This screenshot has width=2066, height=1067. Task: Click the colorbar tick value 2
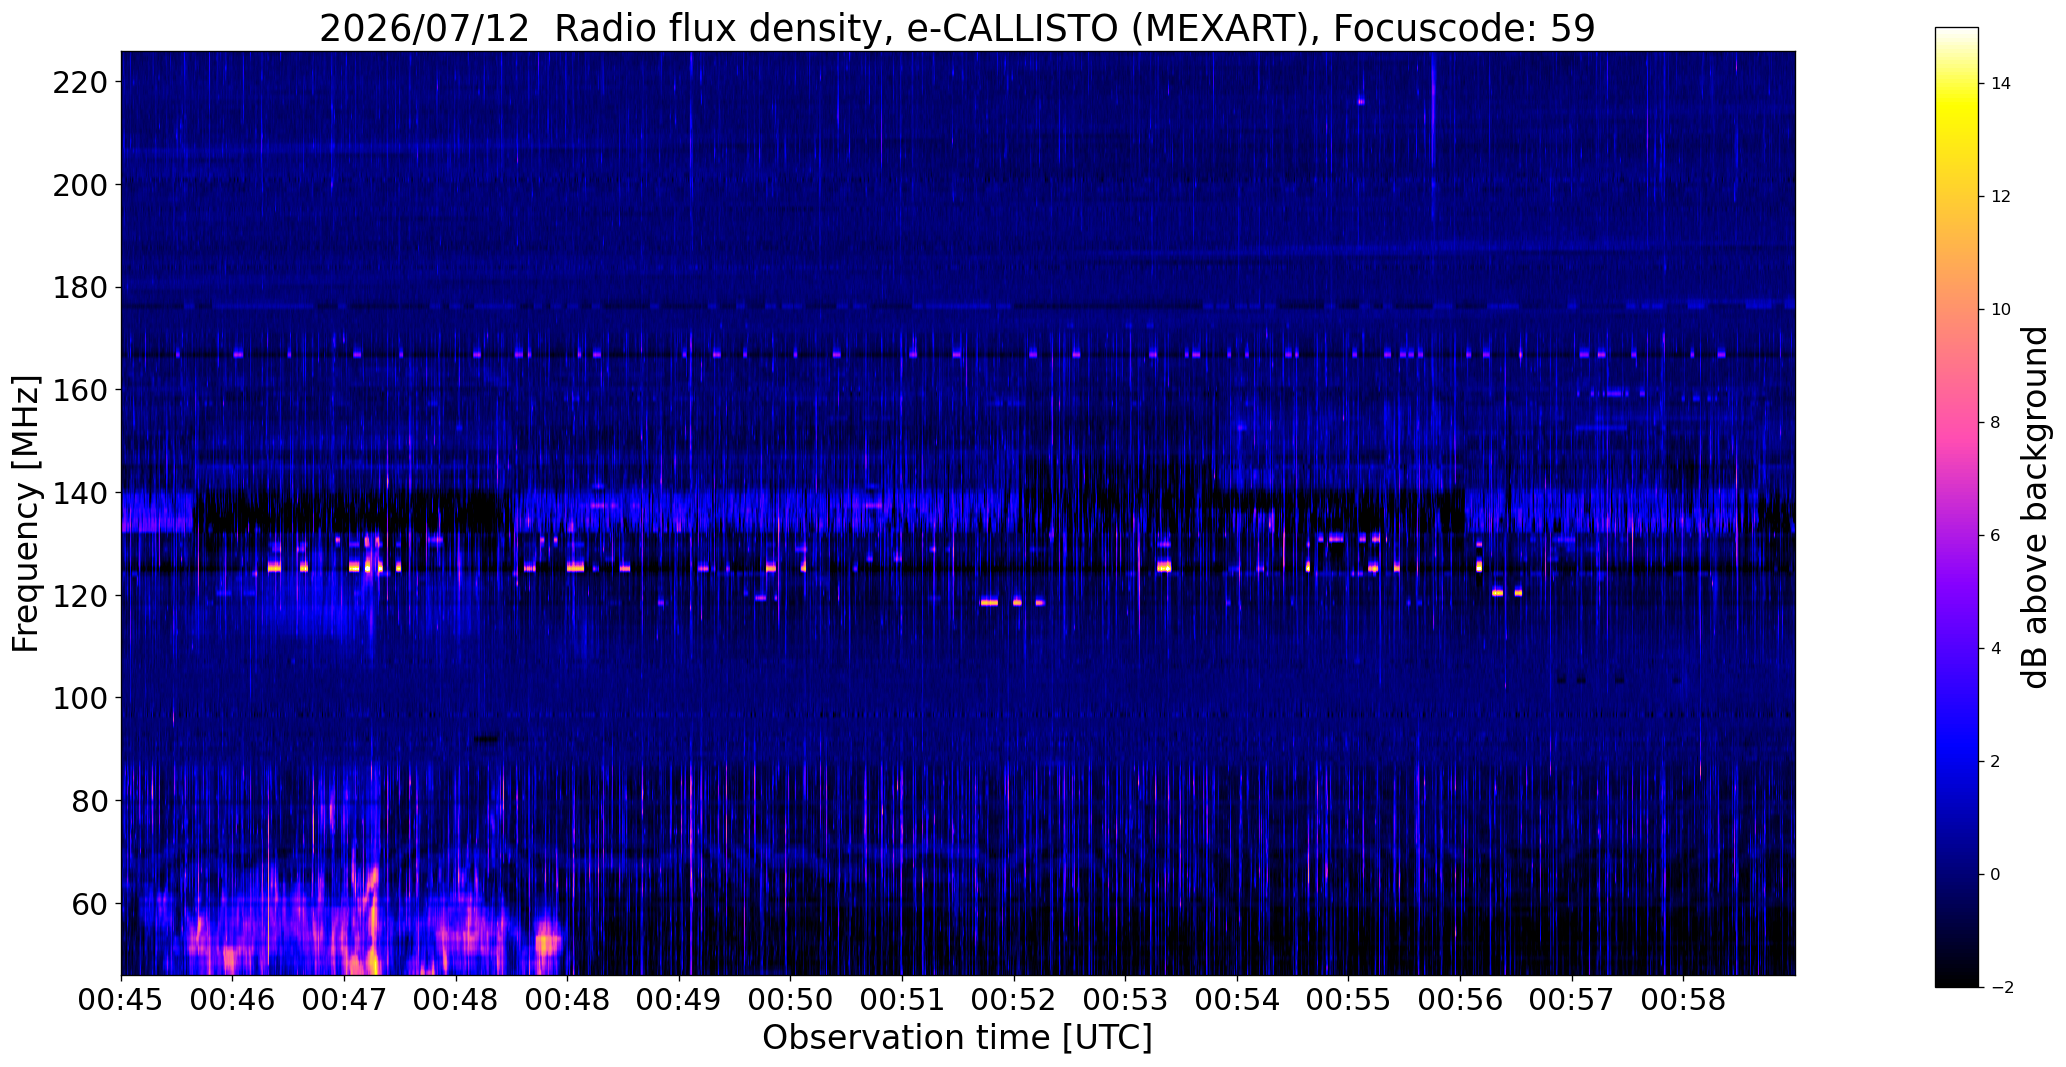1996,762
